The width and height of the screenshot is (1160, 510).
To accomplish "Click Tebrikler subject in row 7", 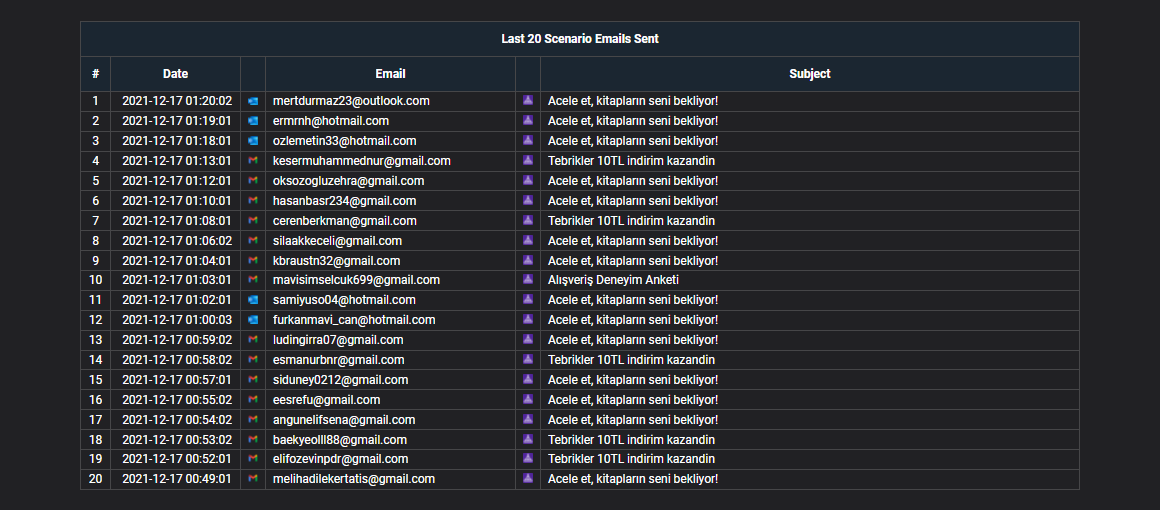I will point(631,221).
